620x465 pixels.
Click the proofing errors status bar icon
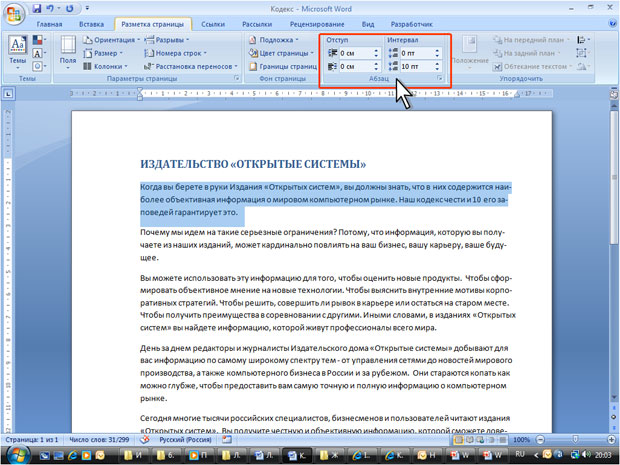click(x=145, y=440)
